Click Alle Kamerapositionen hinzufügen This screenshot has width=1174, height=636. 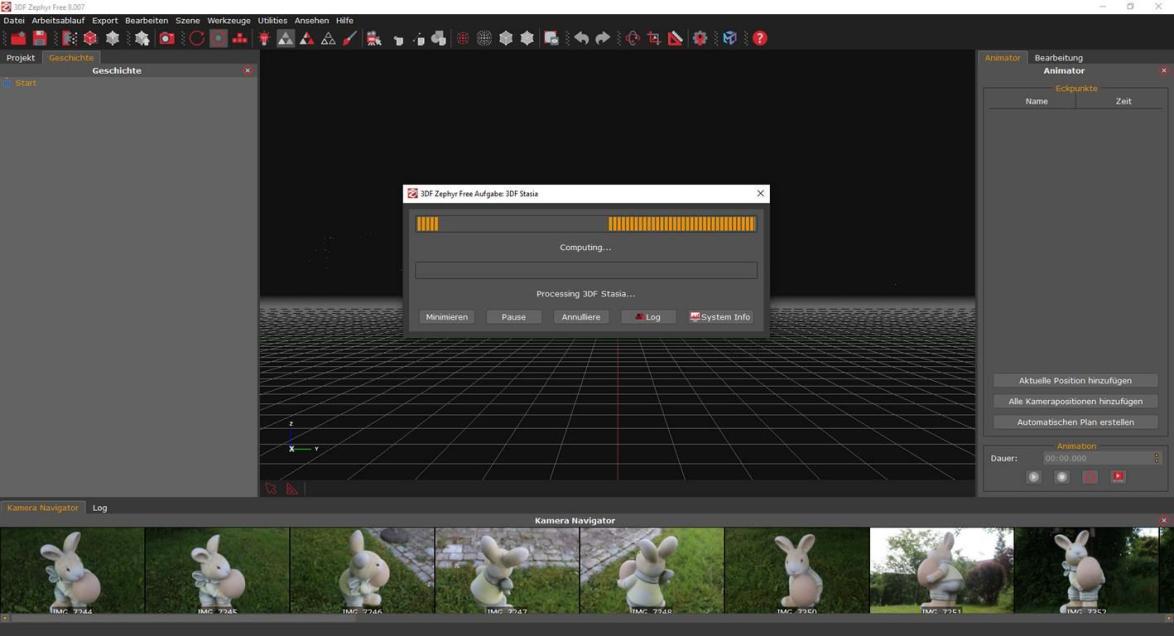click(1075, 402)
